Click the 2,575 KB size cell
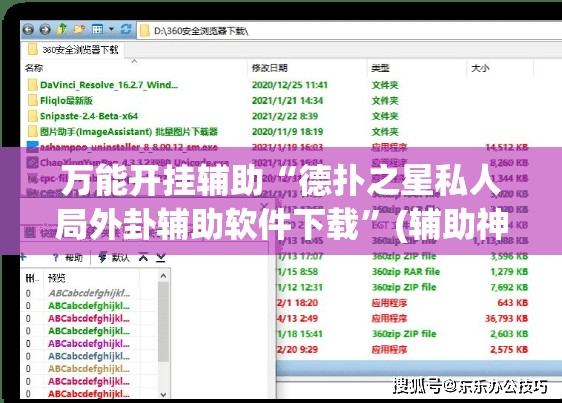This screenshot has height=403, width=562. coord(509,349)
